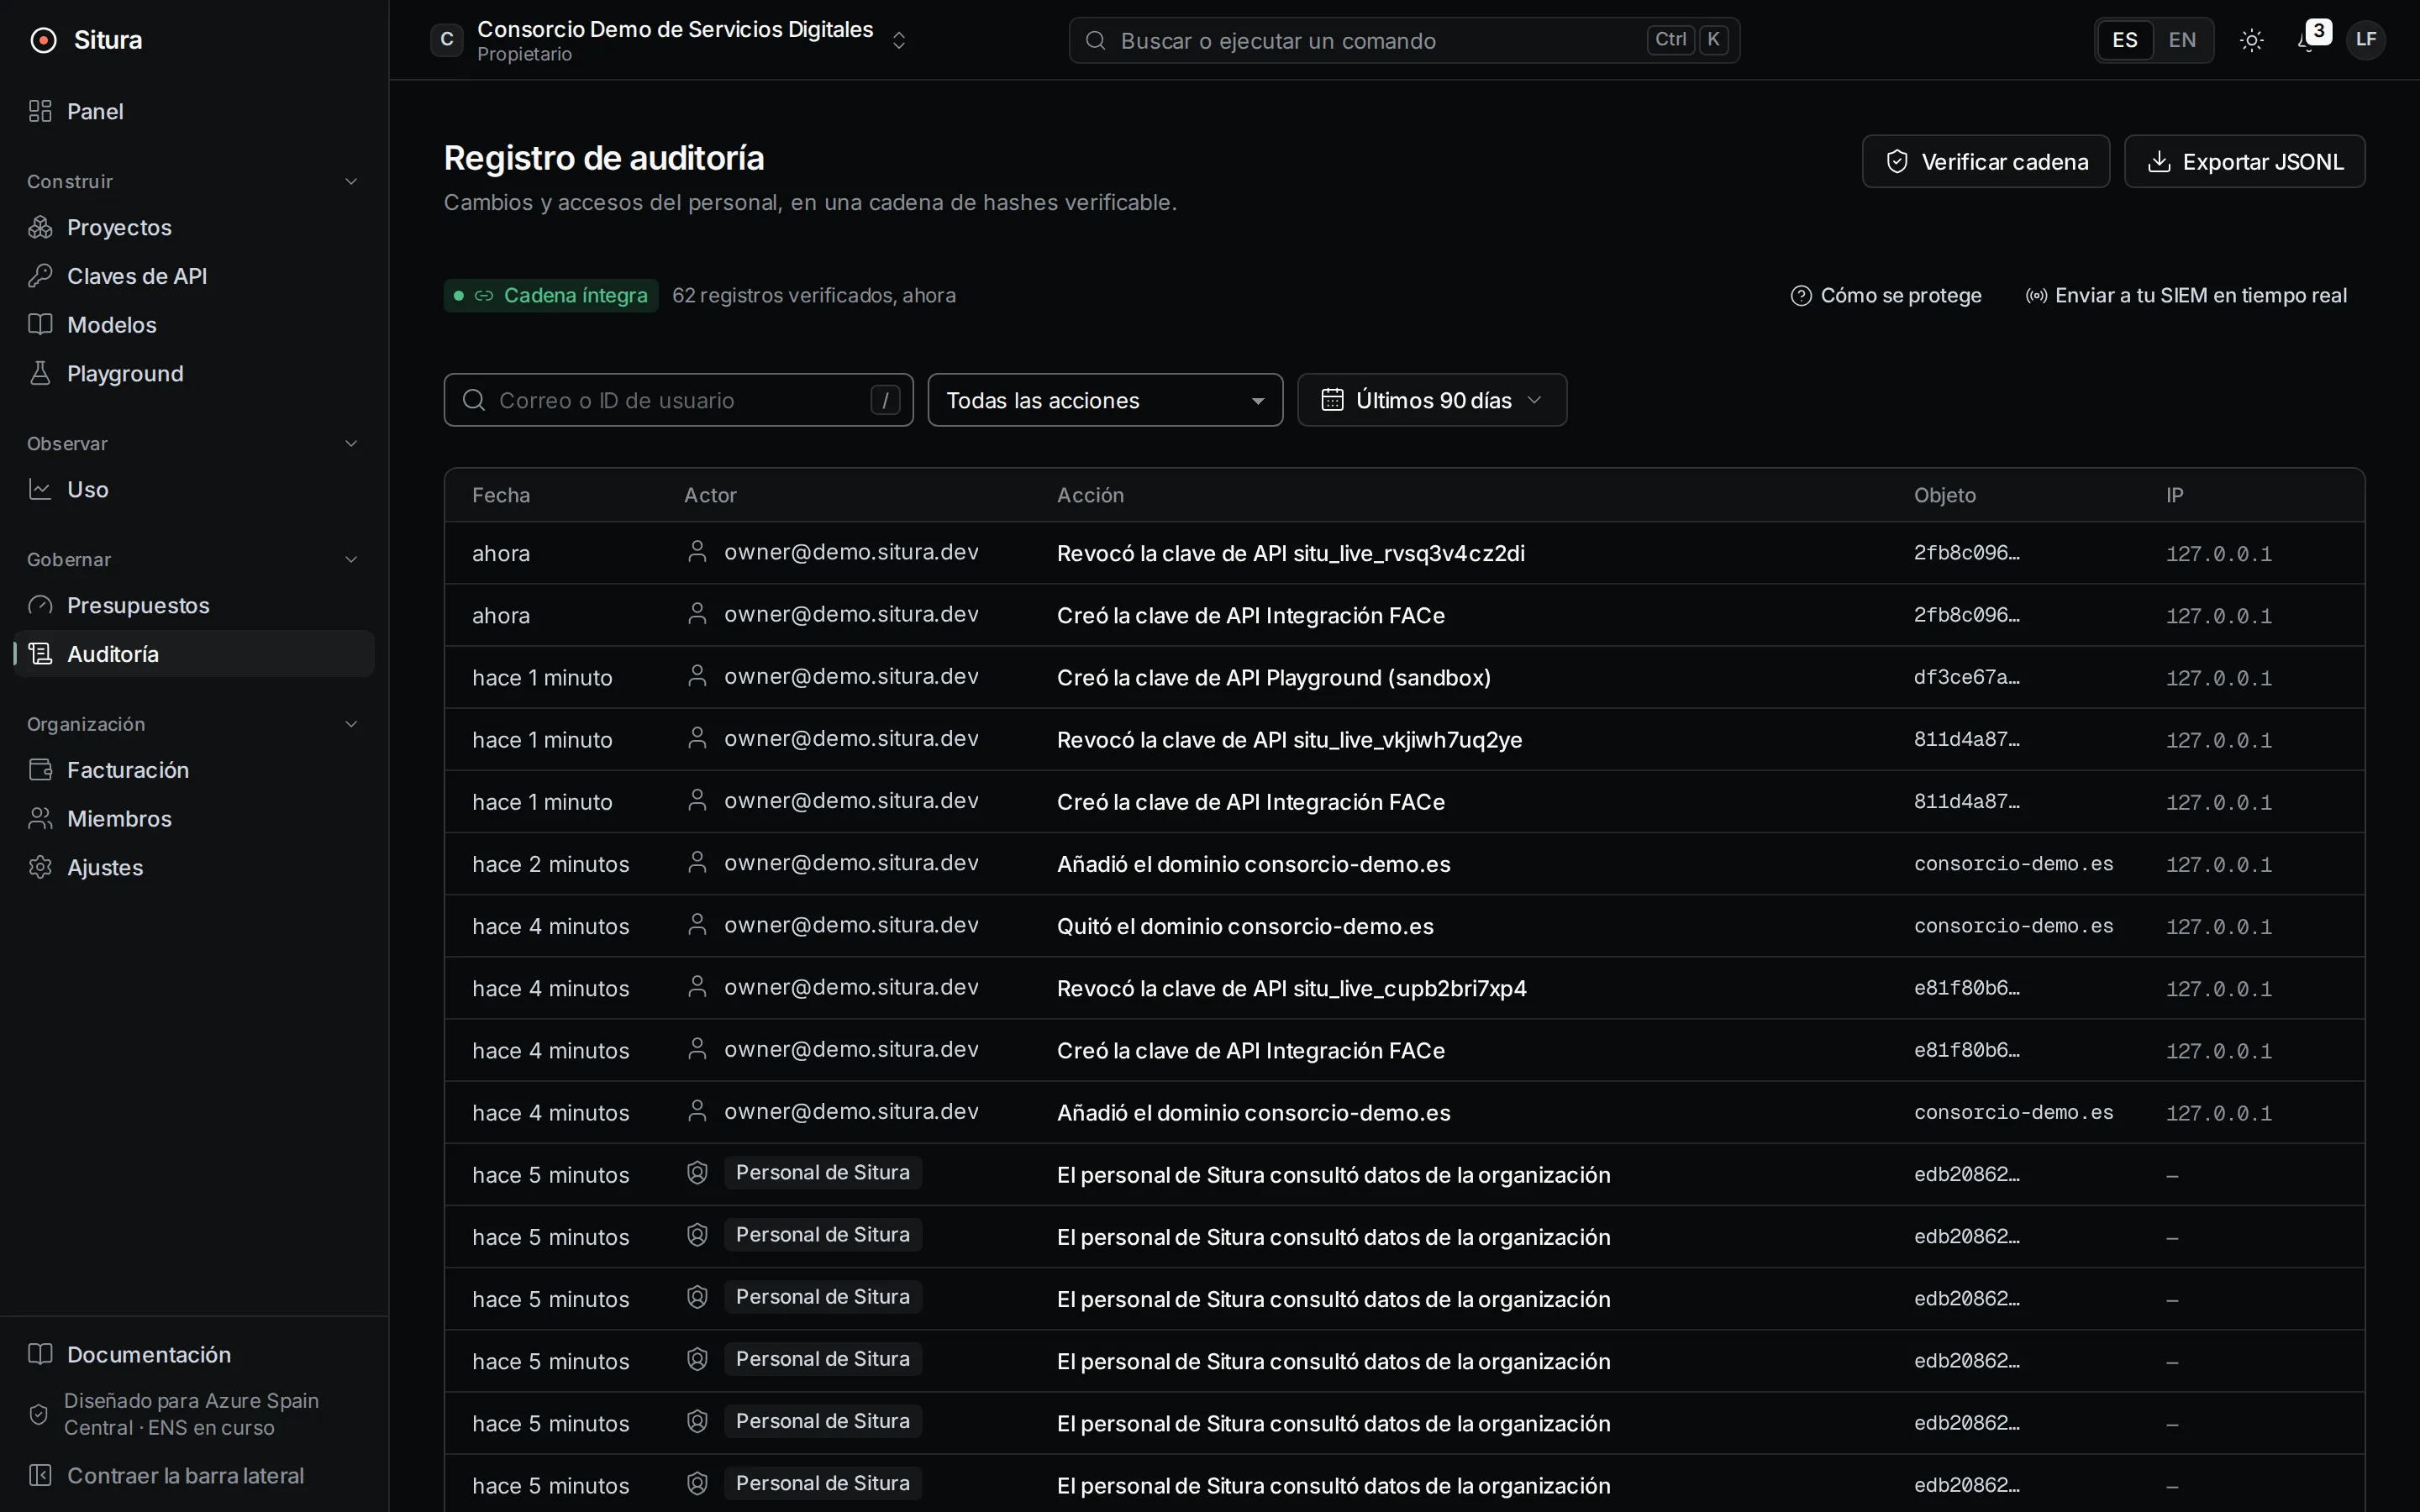Click the Acción column header
Viewport: 2420px width, 1512px height.
point(1090,495)
